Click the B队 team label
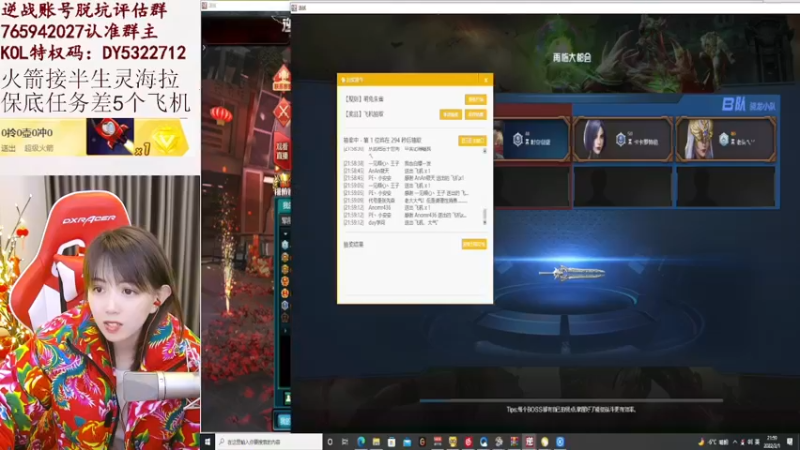The height and width of the screenshot is (450, 800). [x=733, y=105]
